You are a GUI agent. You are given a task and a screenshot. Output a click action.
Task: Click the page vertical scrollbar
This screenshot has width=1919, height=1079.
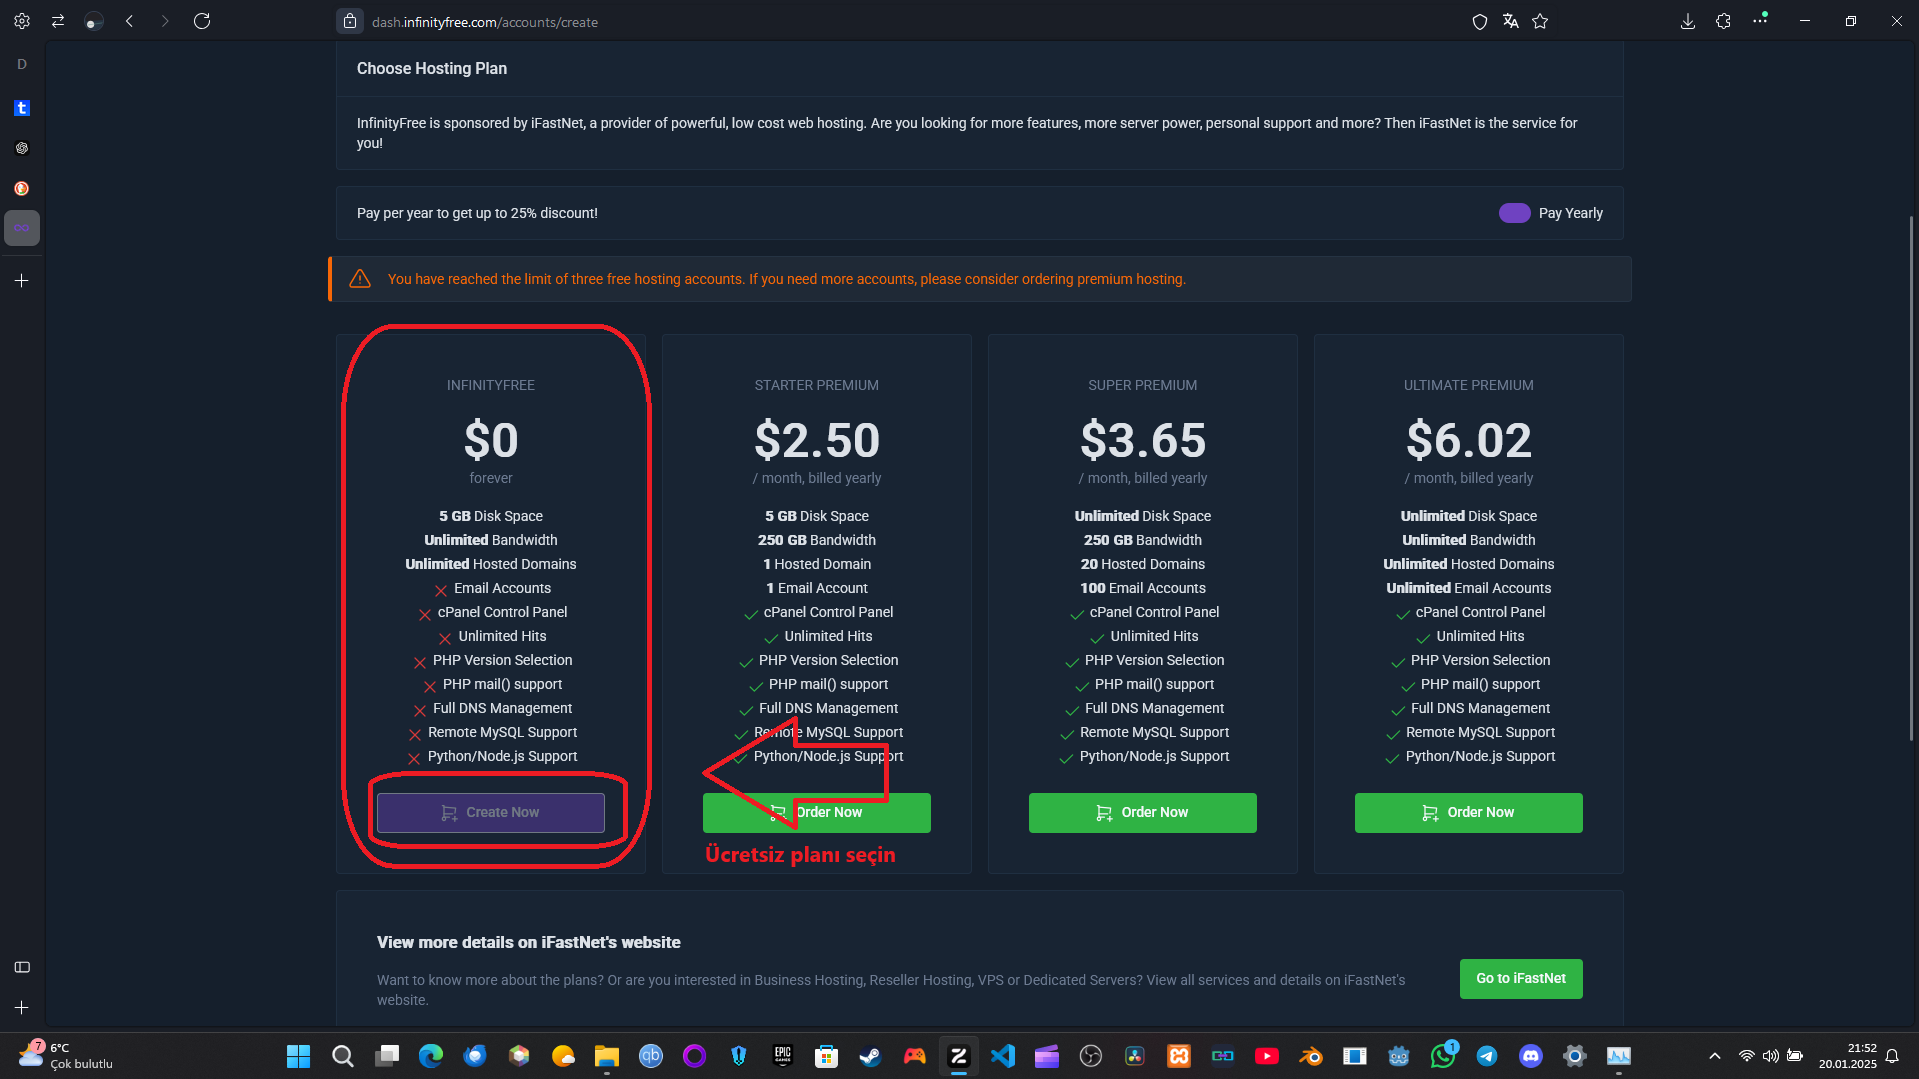1911,478
